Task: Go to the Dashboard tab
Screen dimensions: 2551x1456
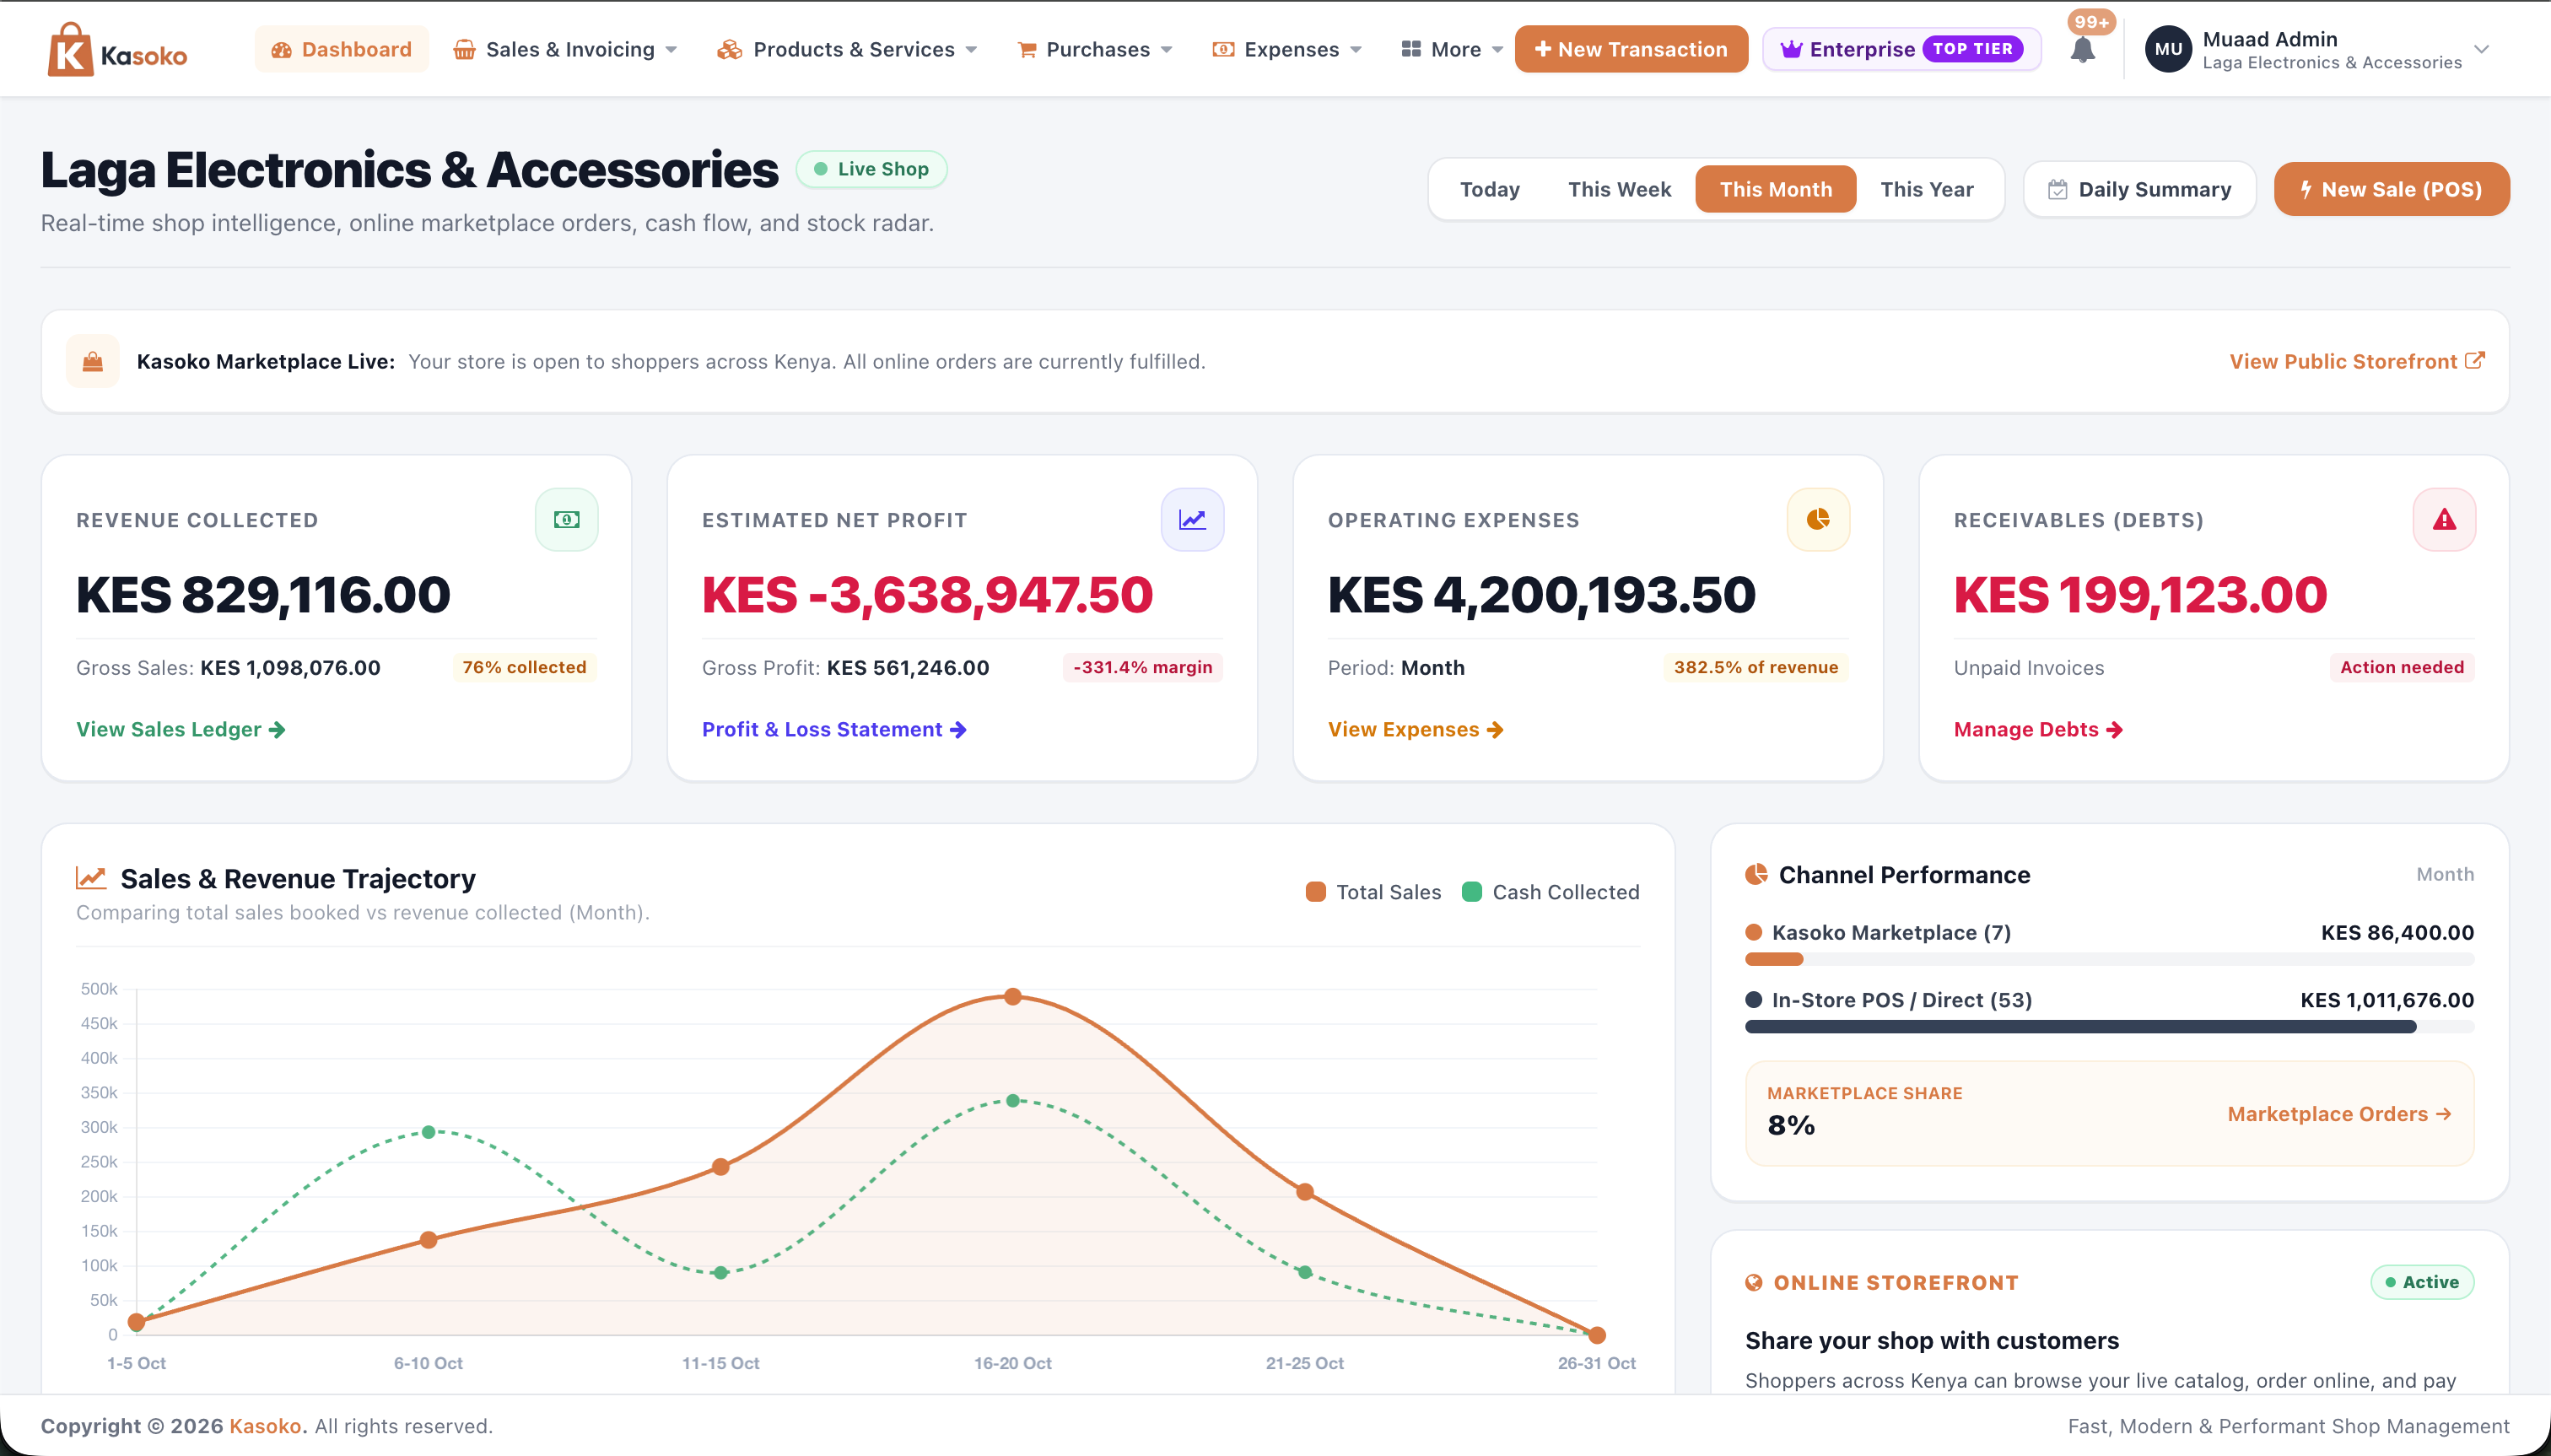Action: coord(341,49)
